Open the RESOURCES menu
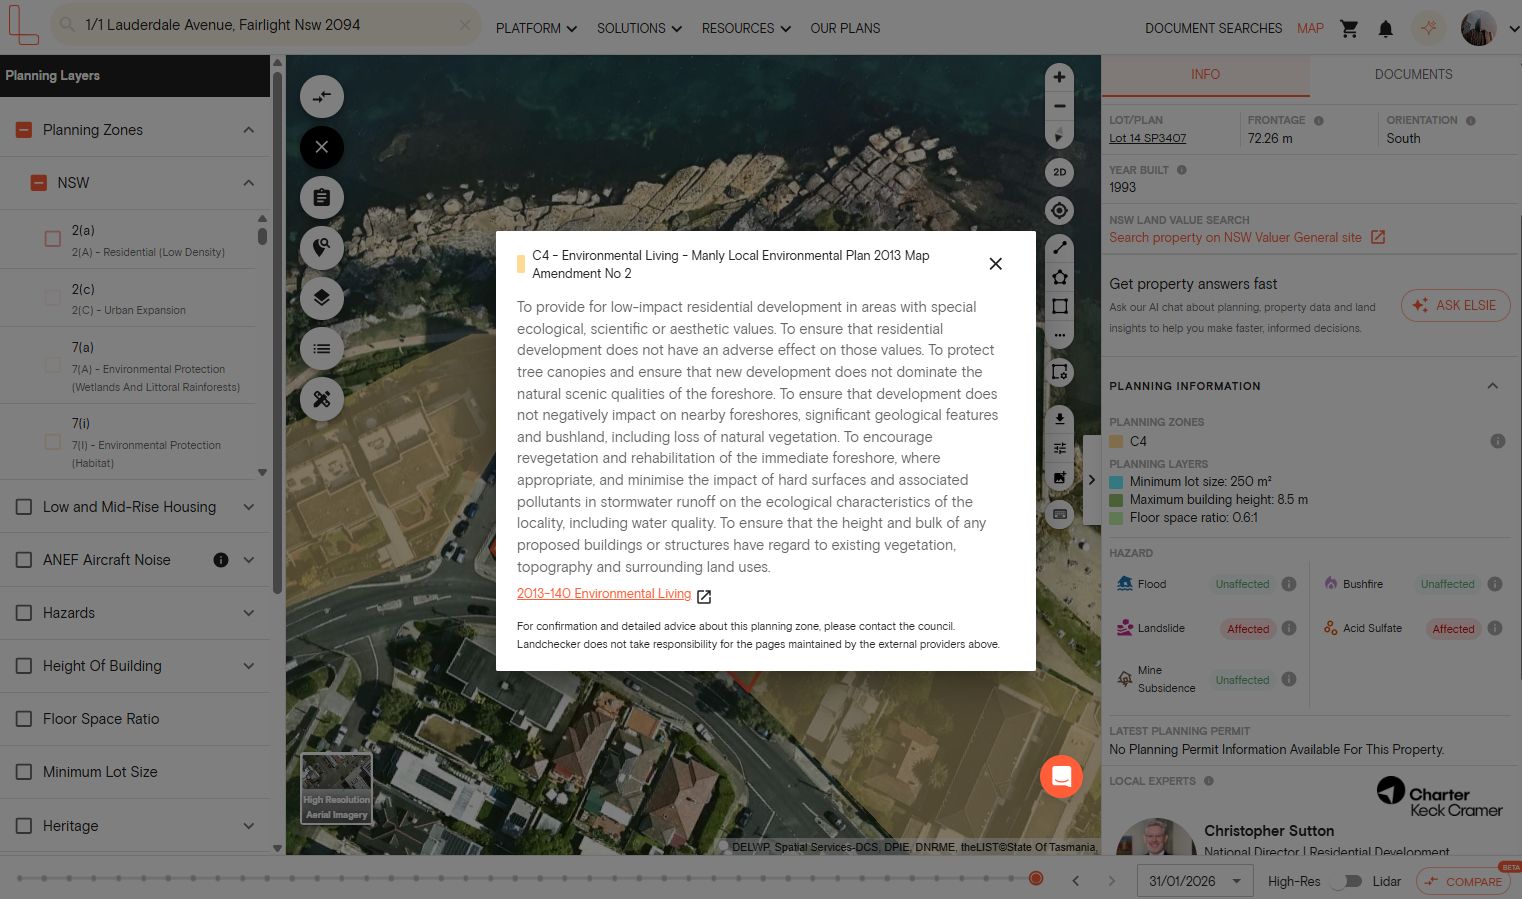The width and height of the screenshot is (1522, 899). coord(746,29)
